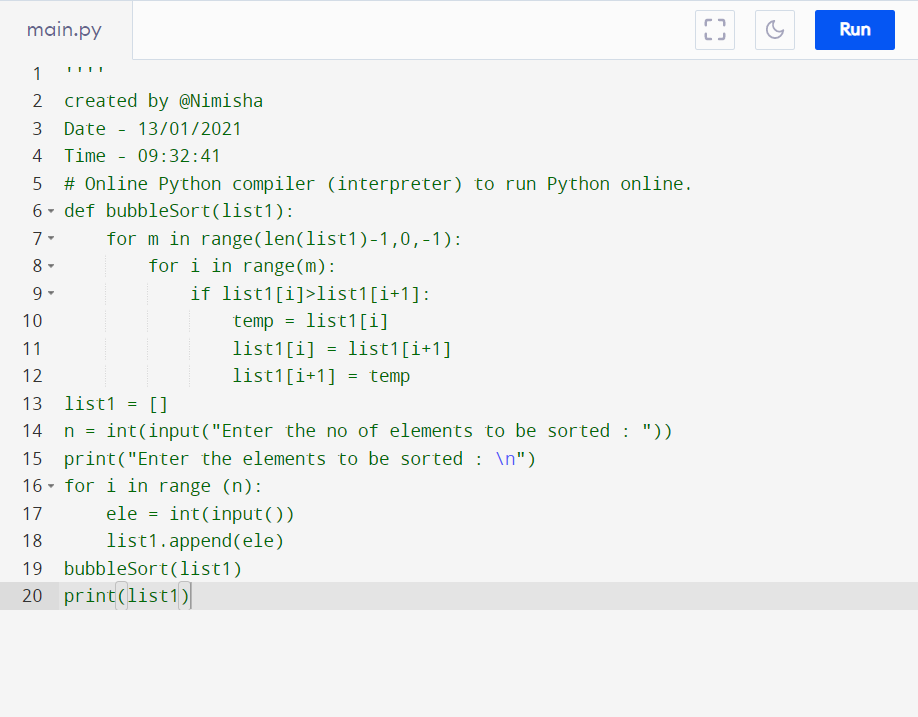Fold the 'for i in range(m)' block
Screen dimensions: 918x717
click(51, 266)
